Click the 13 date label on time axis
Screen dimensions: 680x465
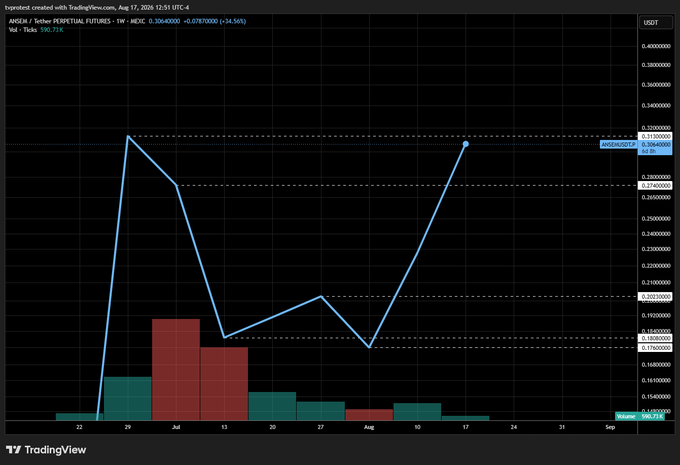(224, 427)
